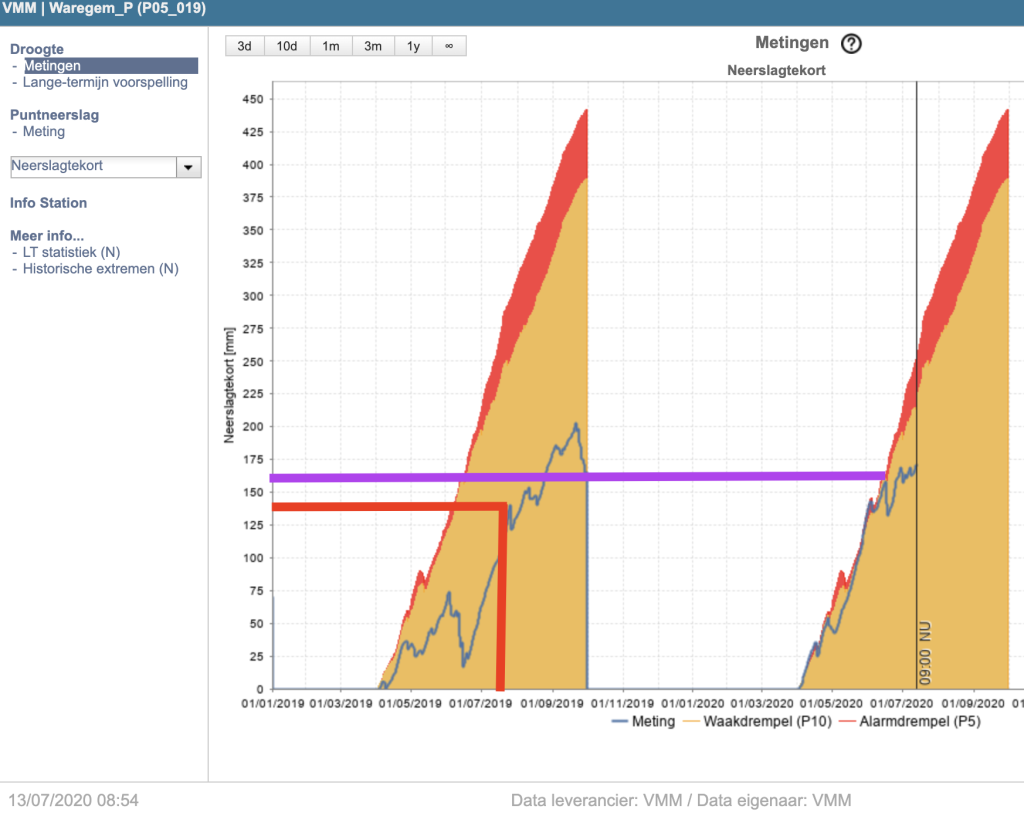Click the 09:00 NU timeline marker
The image size is (1024, 819).
[x=925, y=653]
